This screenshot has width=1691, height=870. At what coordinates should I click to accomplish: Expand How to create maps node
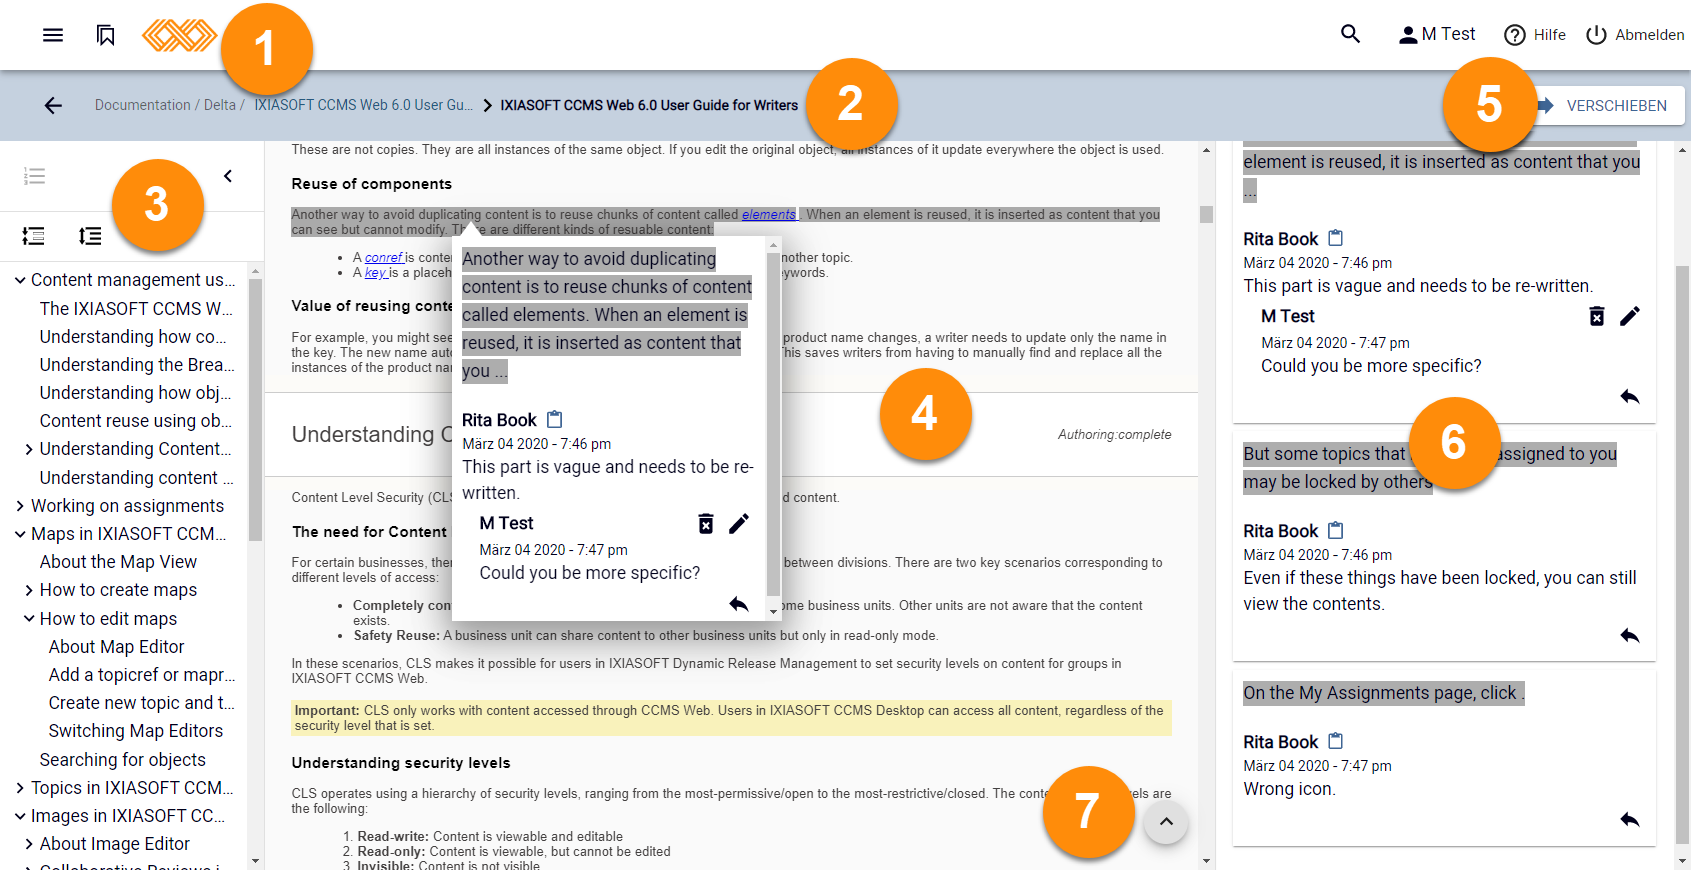(x=29, y=590)
